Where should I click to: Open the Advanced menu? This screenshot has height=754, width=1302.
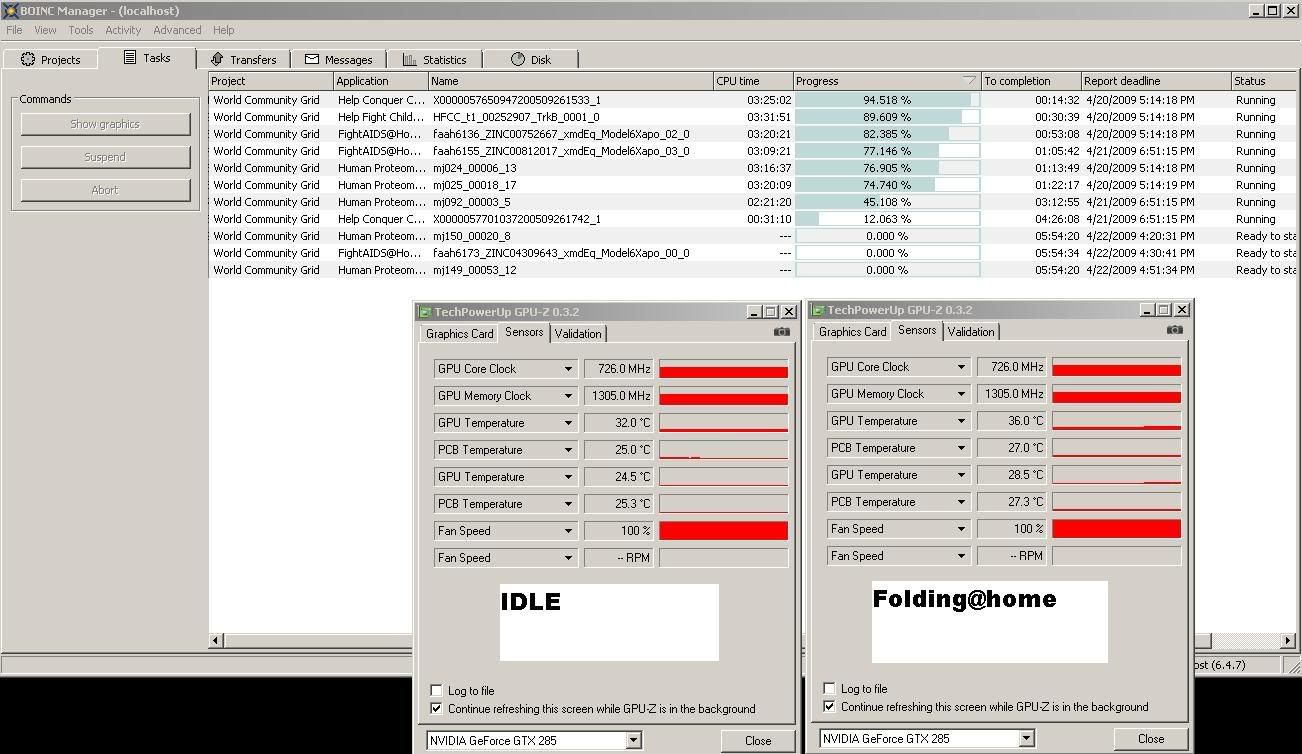click(x=176, y=30)
